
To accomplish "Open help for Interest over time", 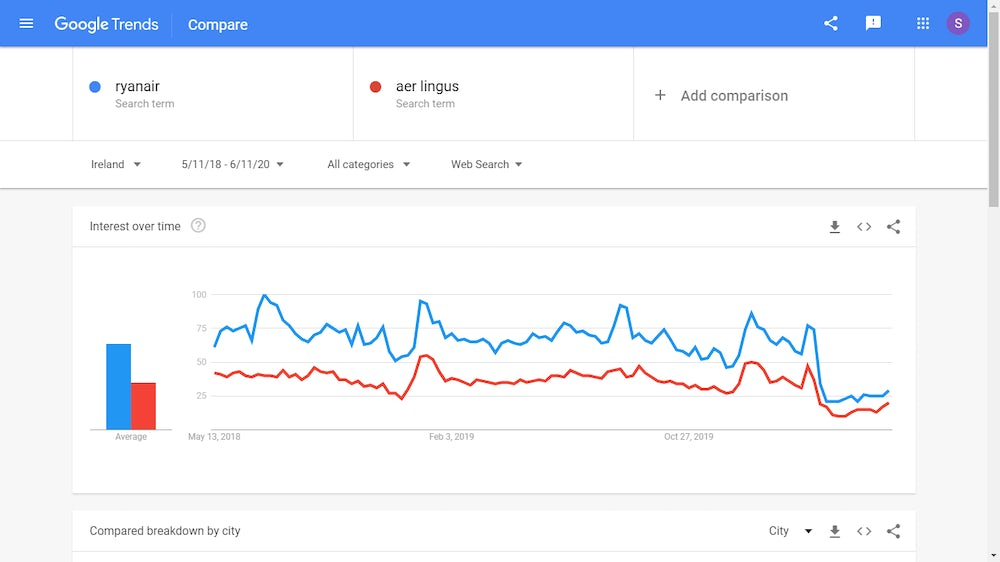I will [198, 226].
